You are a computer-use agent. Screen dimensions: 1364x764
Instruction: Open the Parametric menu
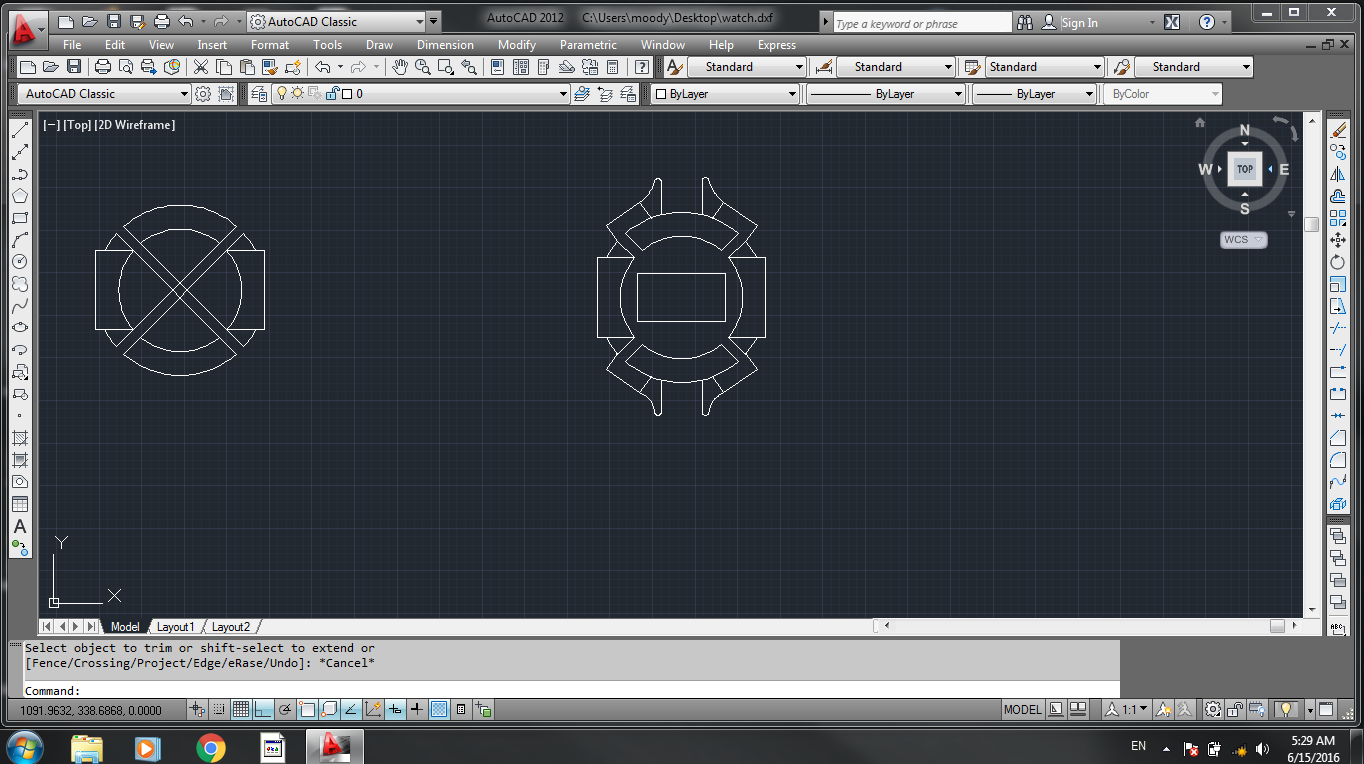588,45
